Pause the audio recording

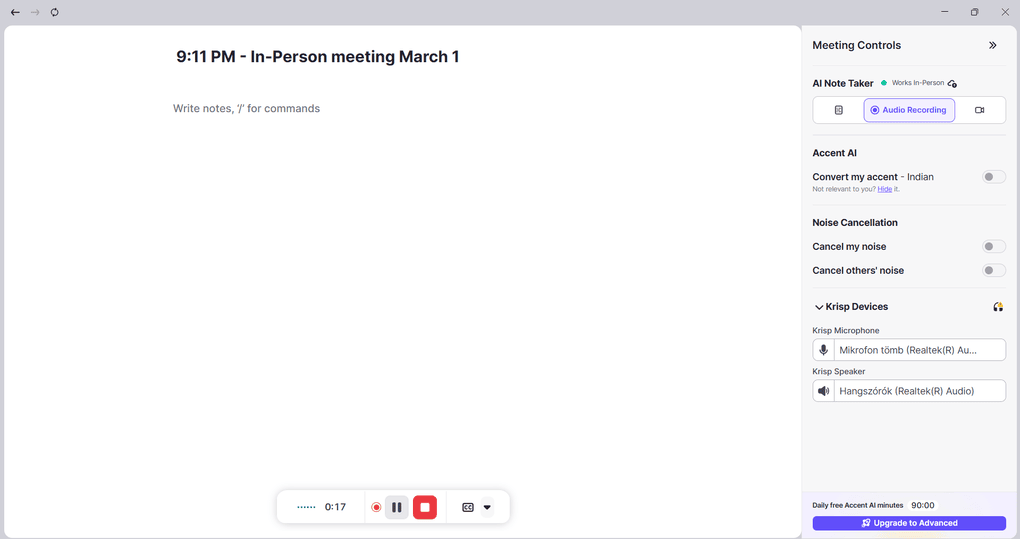(397, 507)
